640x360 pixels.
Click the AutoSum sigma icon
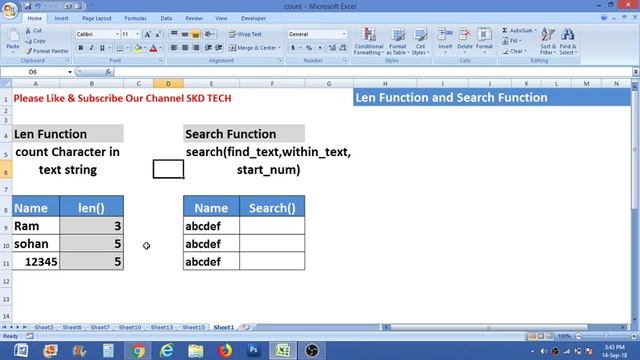tap(505, 31)
